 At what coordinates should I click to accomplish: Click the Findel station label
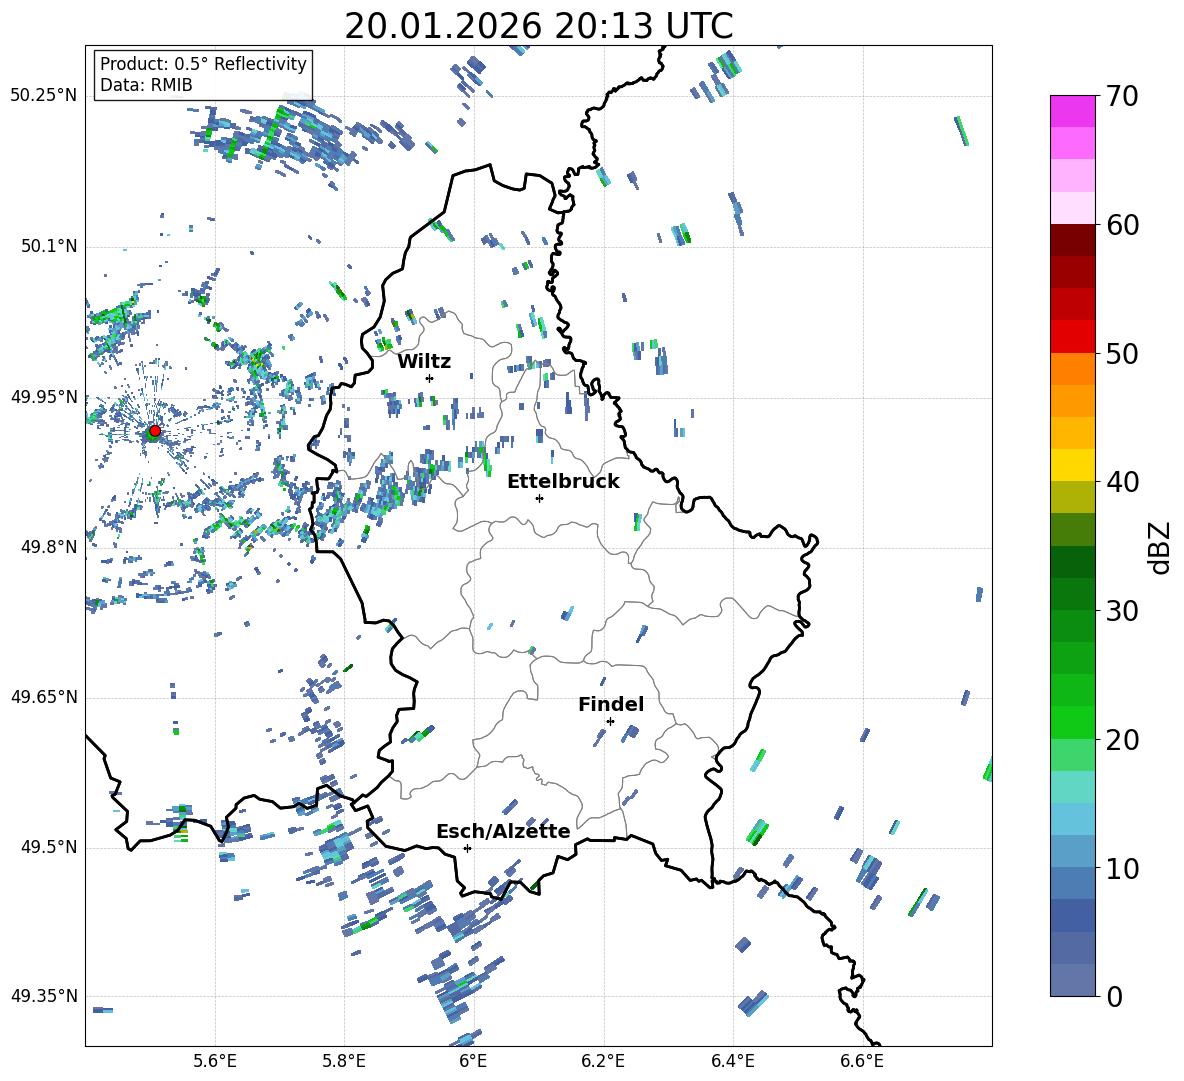611,704
